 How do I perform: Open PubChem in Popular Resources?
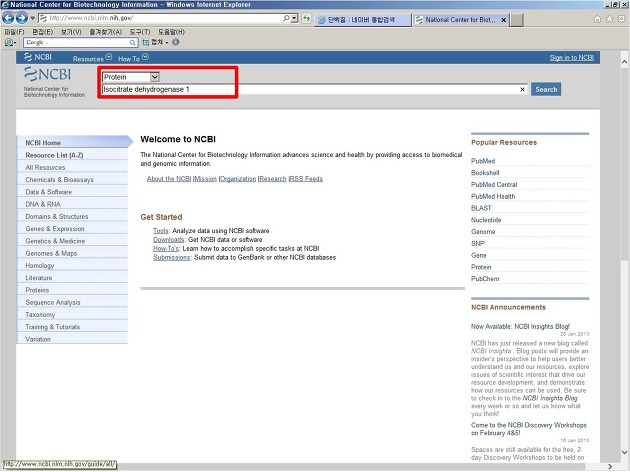pos(485,279)
